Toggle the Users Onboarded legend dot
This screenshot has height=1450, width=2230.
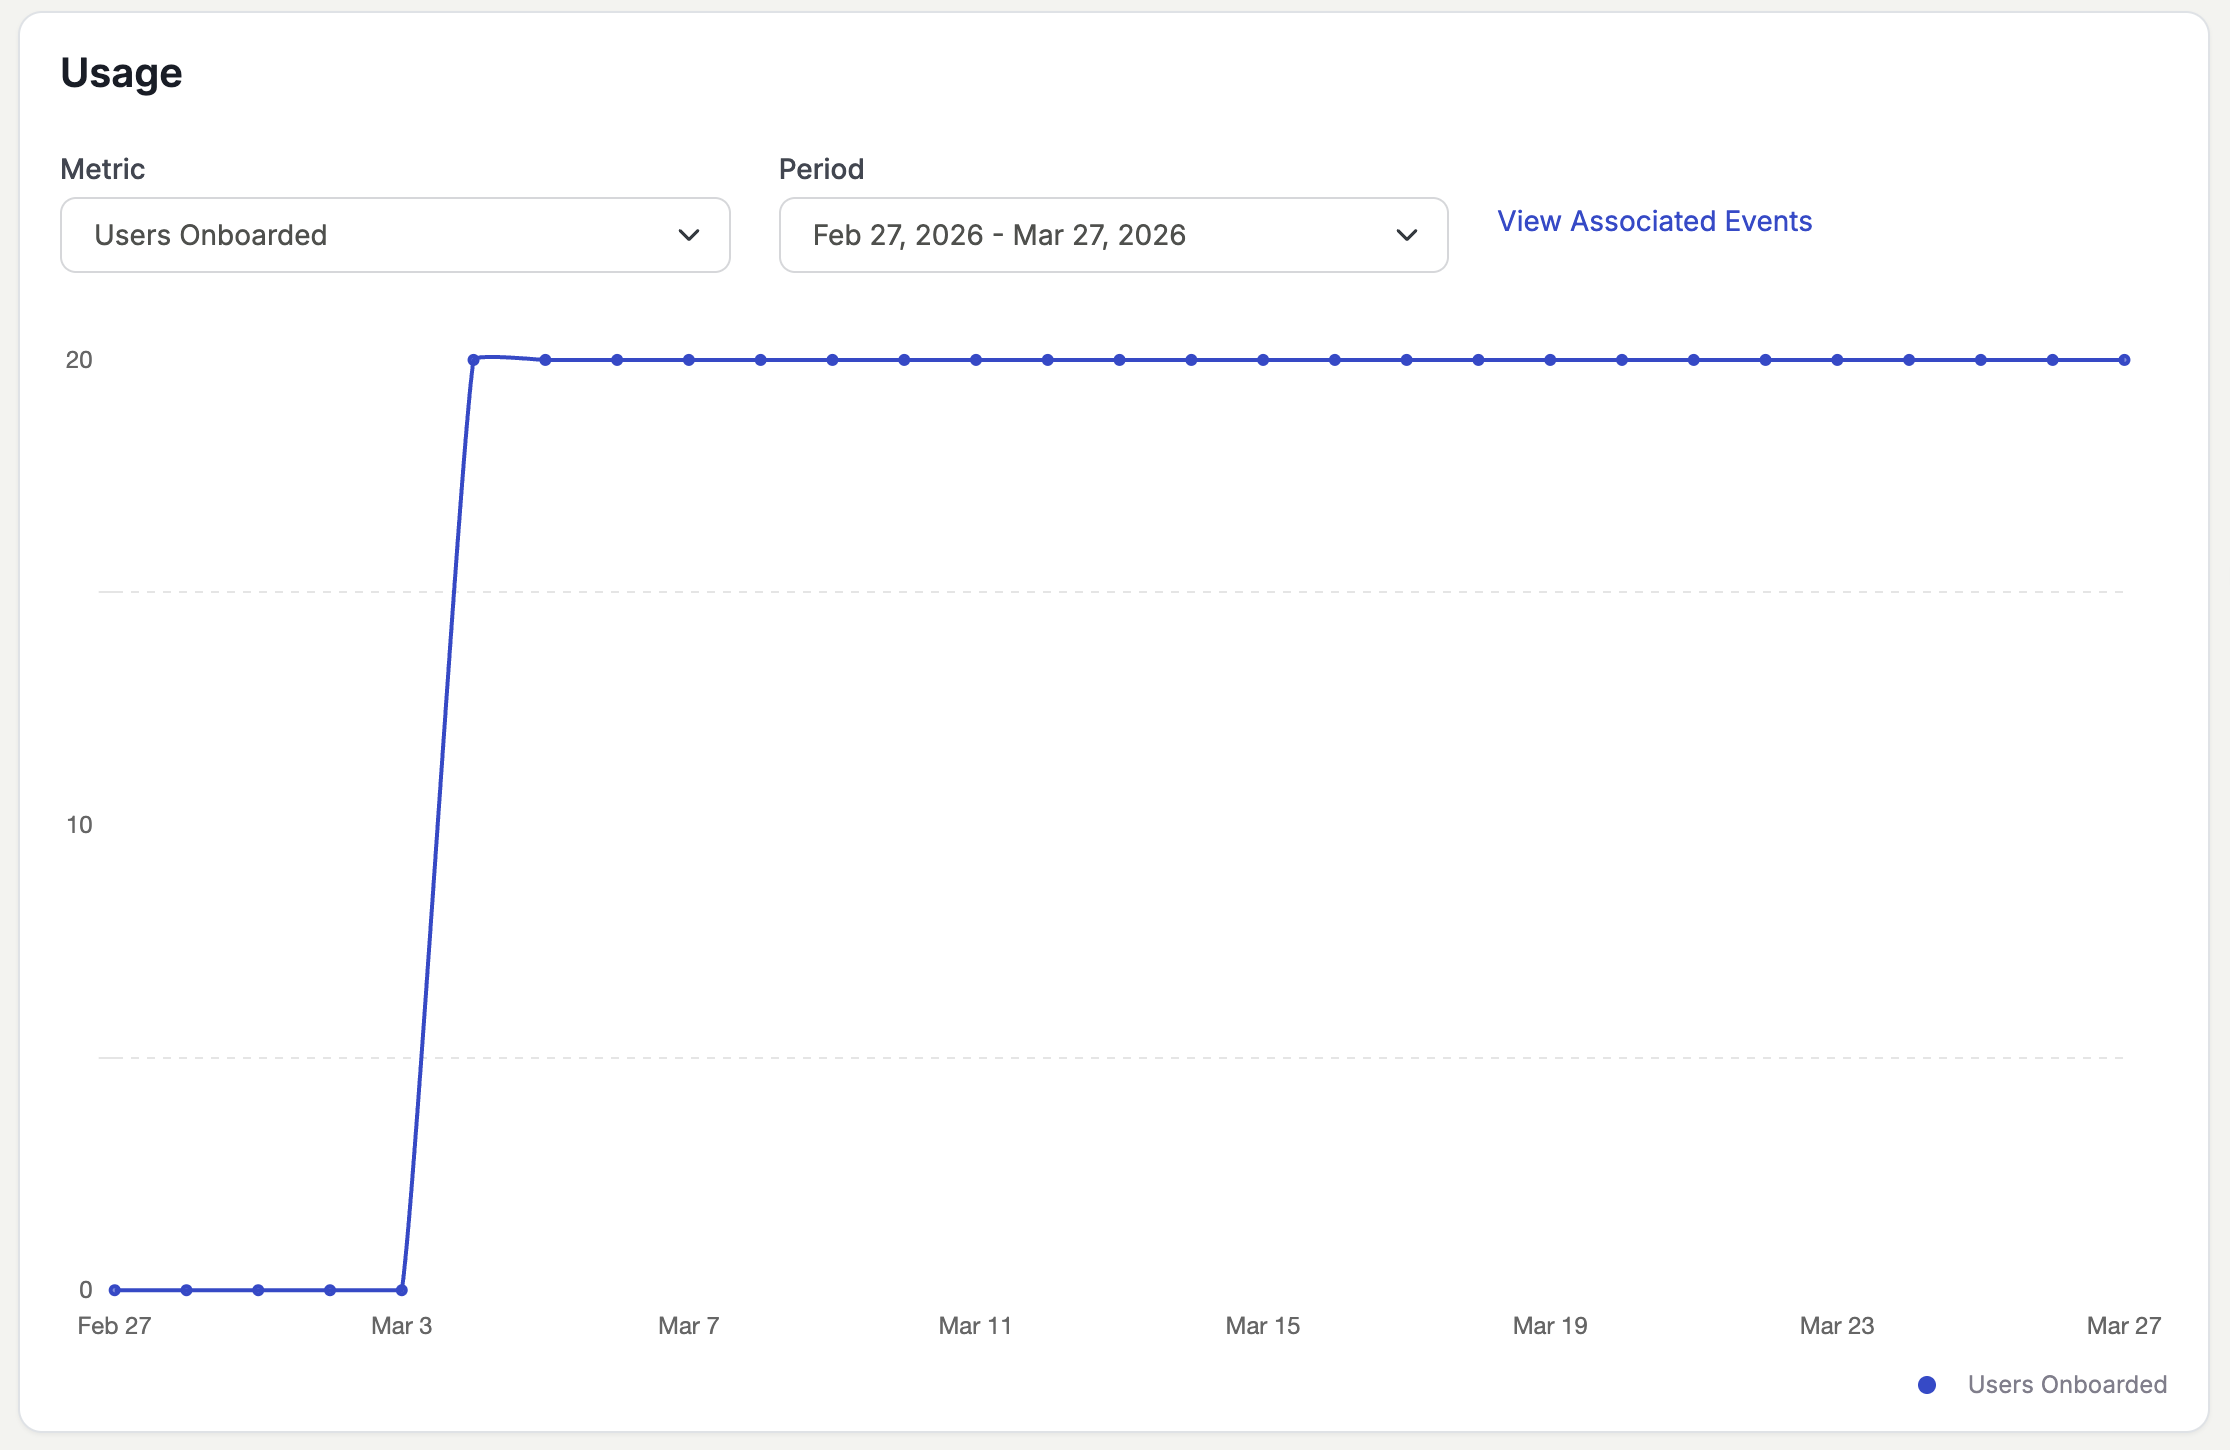pyautogui.click(x=1926, y=1385)
